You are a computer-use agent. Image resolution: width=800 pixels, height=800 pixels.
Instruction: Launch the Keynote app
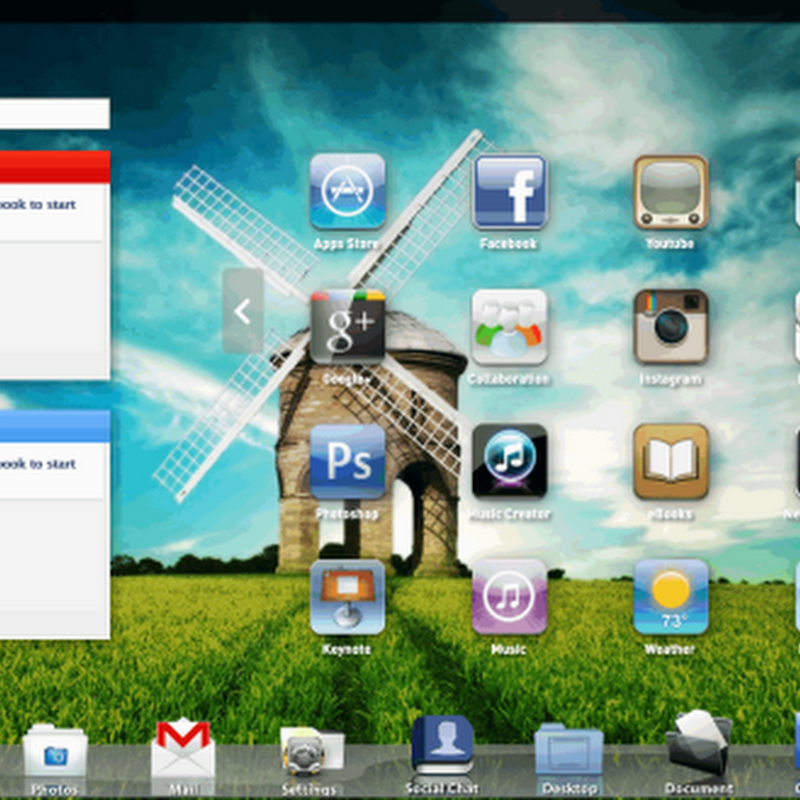pyautogui.click(x=347, y=597)
